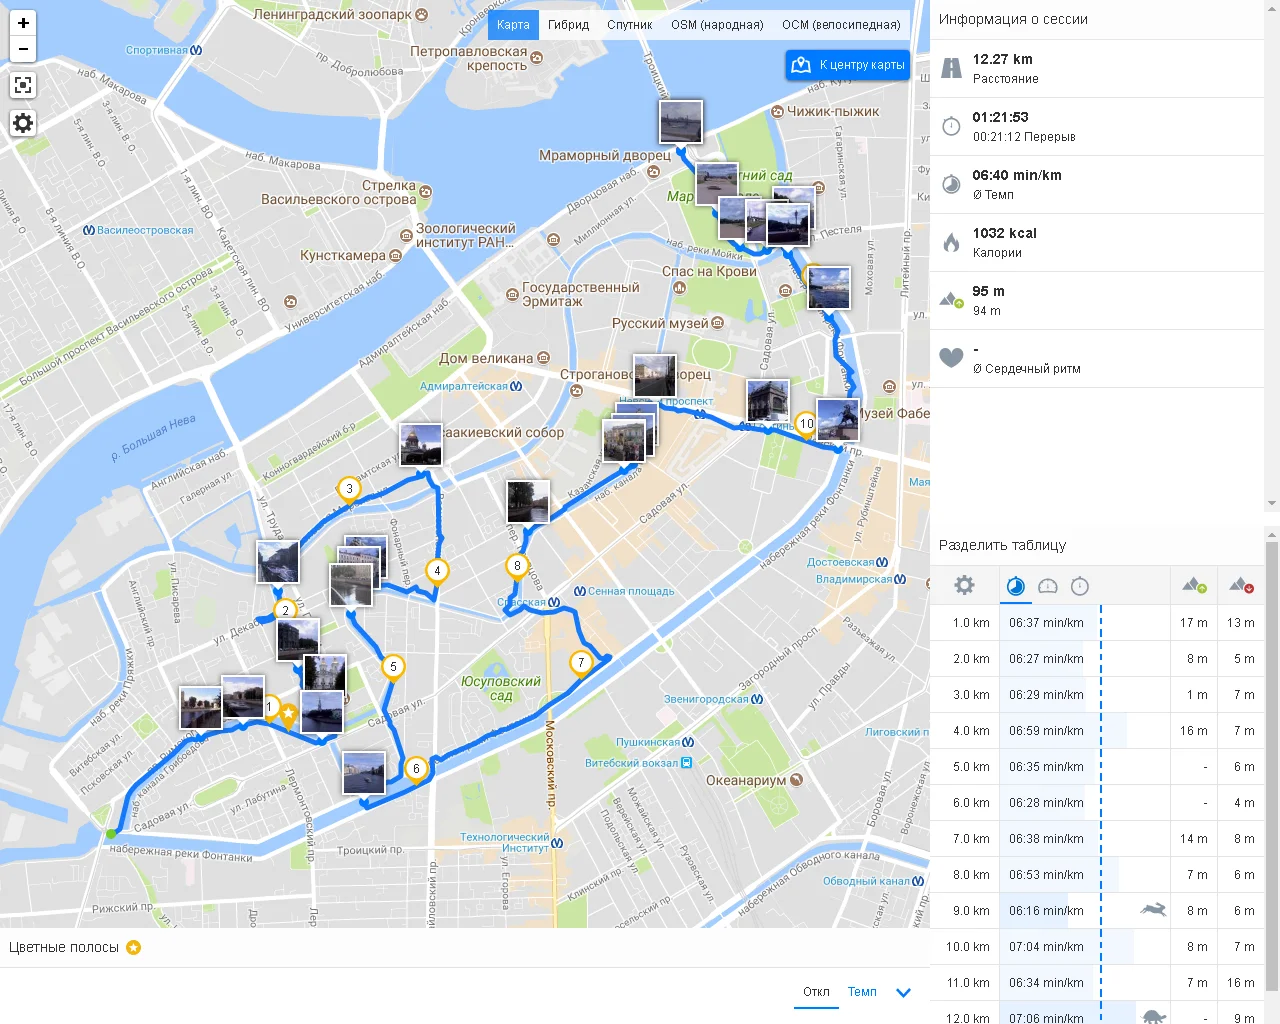Toggle fullscreen map view icon
This screenshot has width=1280, height=1024.
tap(23, 85)
